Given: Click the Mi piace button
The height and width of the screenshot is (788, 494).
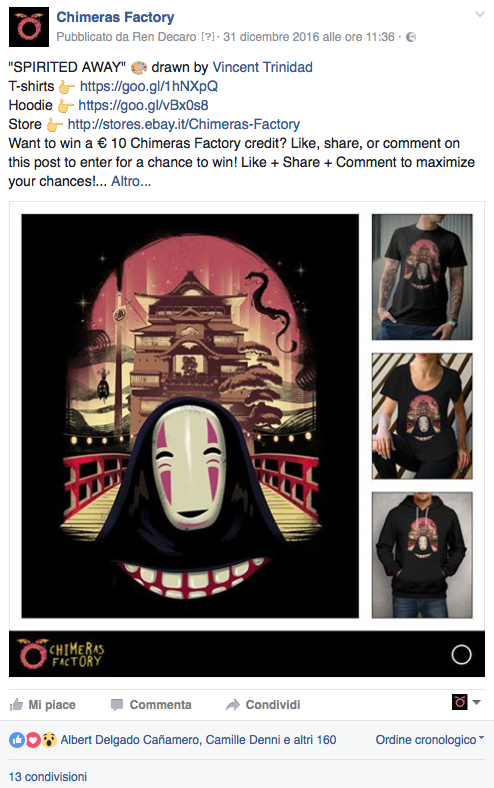Looking at the screenshot, I should (43, 705).
